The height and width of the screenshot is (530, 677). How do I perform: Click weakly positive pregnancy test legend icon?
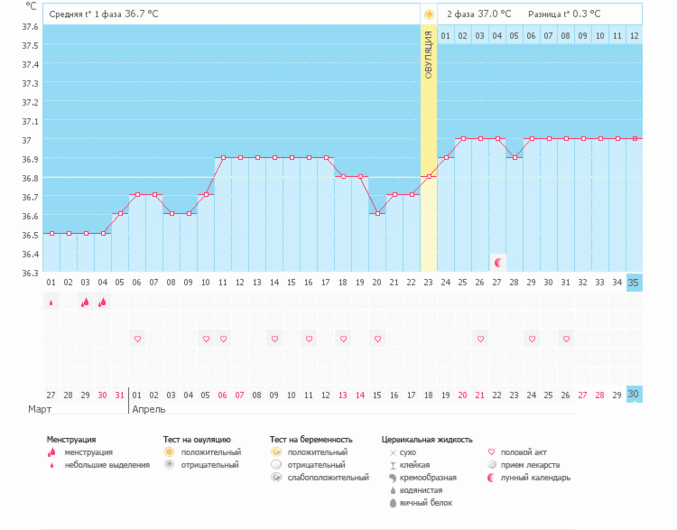pos(276,478)
